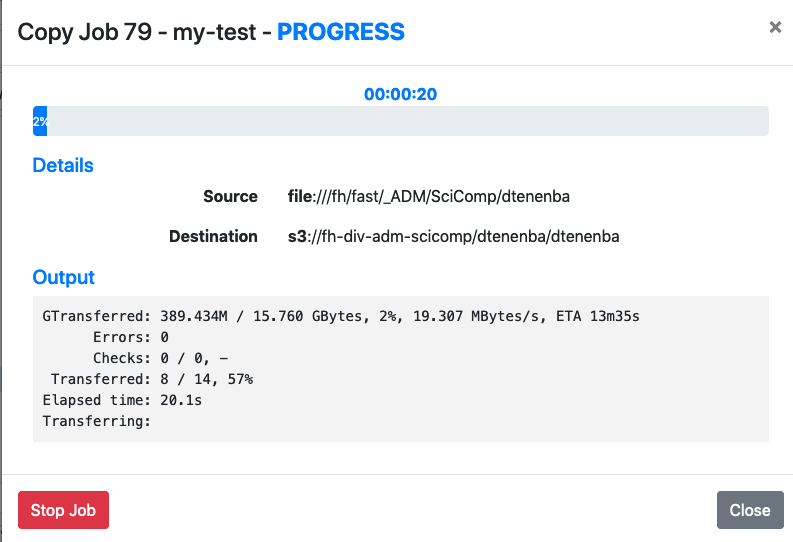This screenshot has height=542, width=793.
Task: Click the Transferring: output line
Action: (x=97, y=421)
